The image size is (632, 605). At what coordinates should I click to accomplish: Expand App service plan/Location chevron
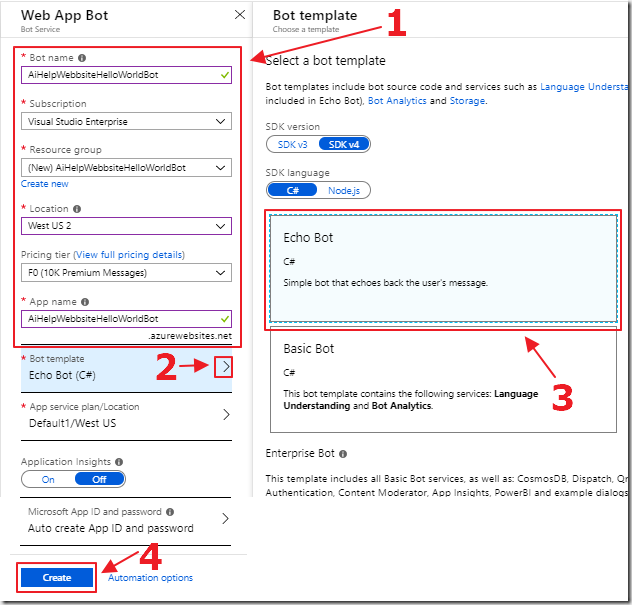coord(226,414)
